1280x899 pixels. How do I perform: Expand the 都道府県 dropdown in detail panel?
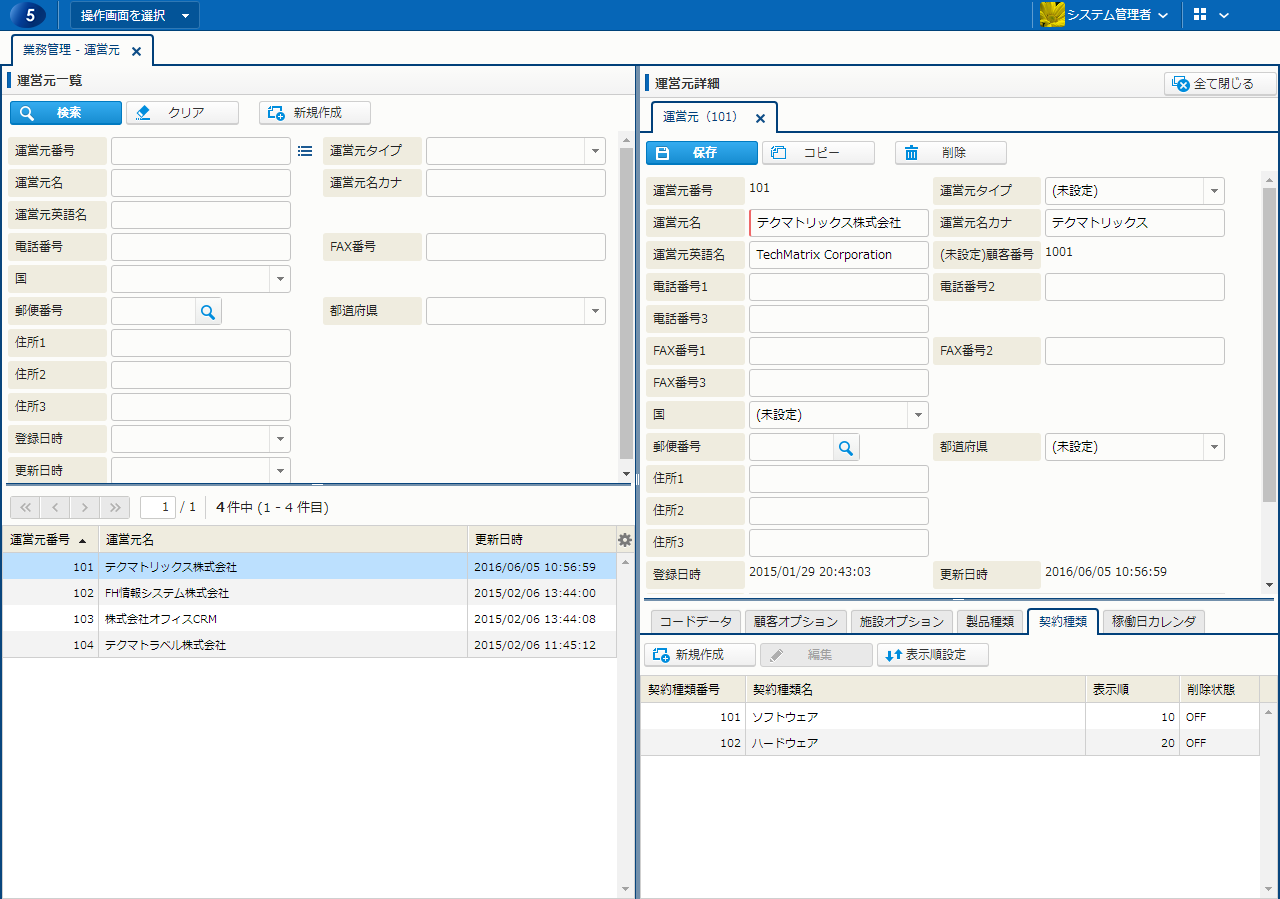pos(1213,447)
